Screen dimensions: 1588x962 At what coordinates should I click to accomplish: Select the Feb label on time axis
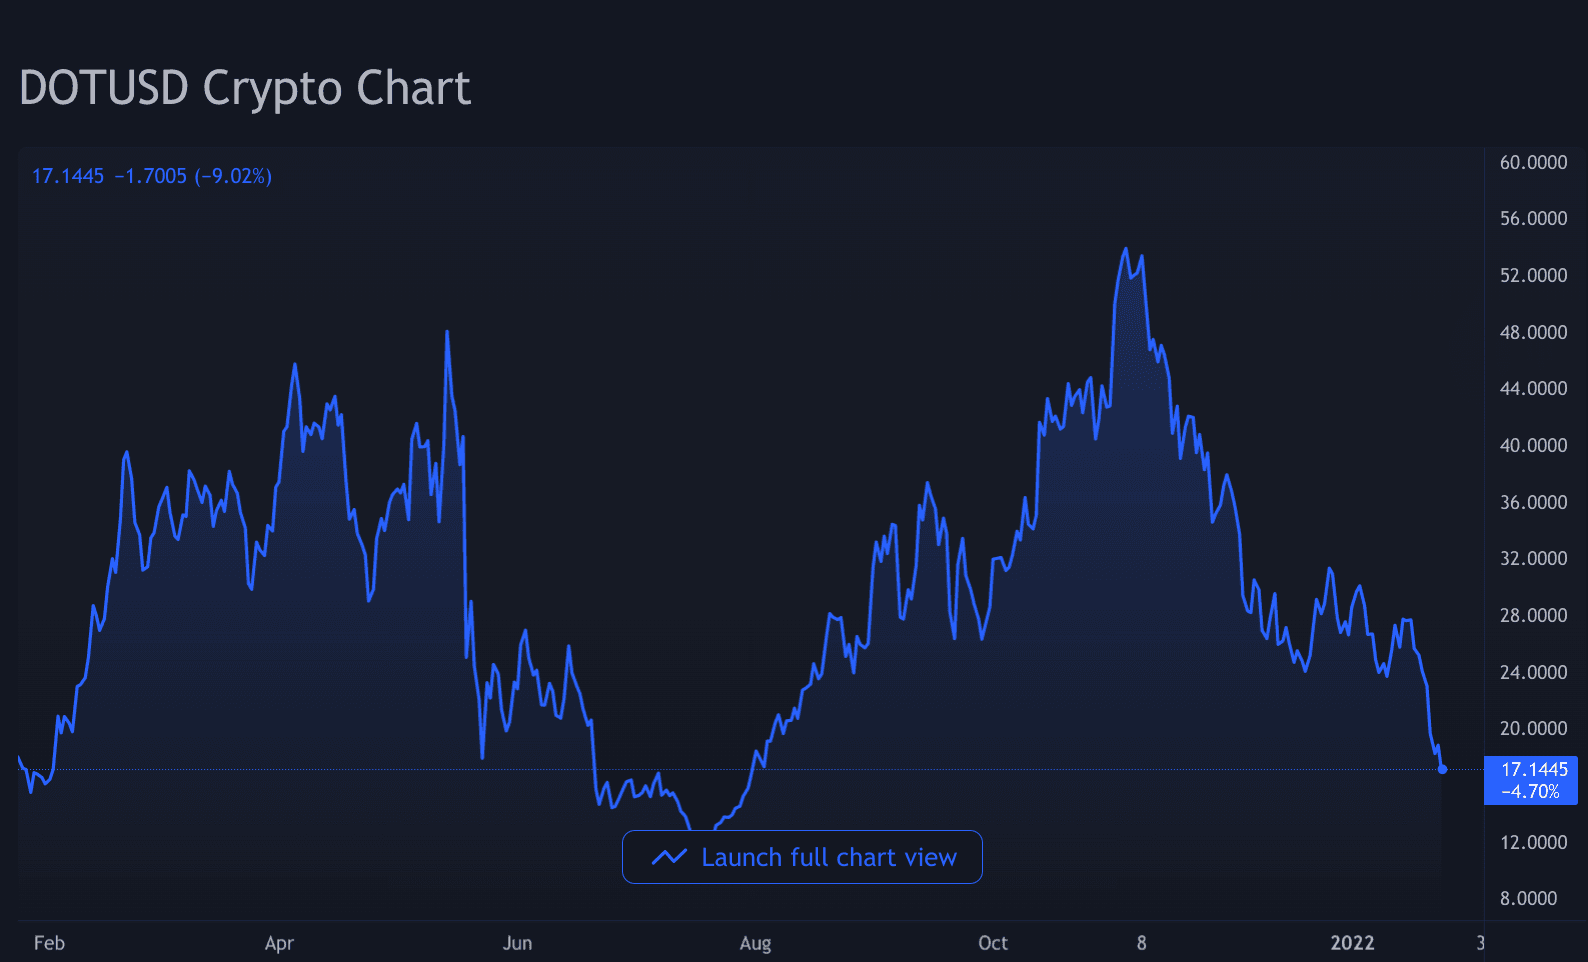point(49,943)
